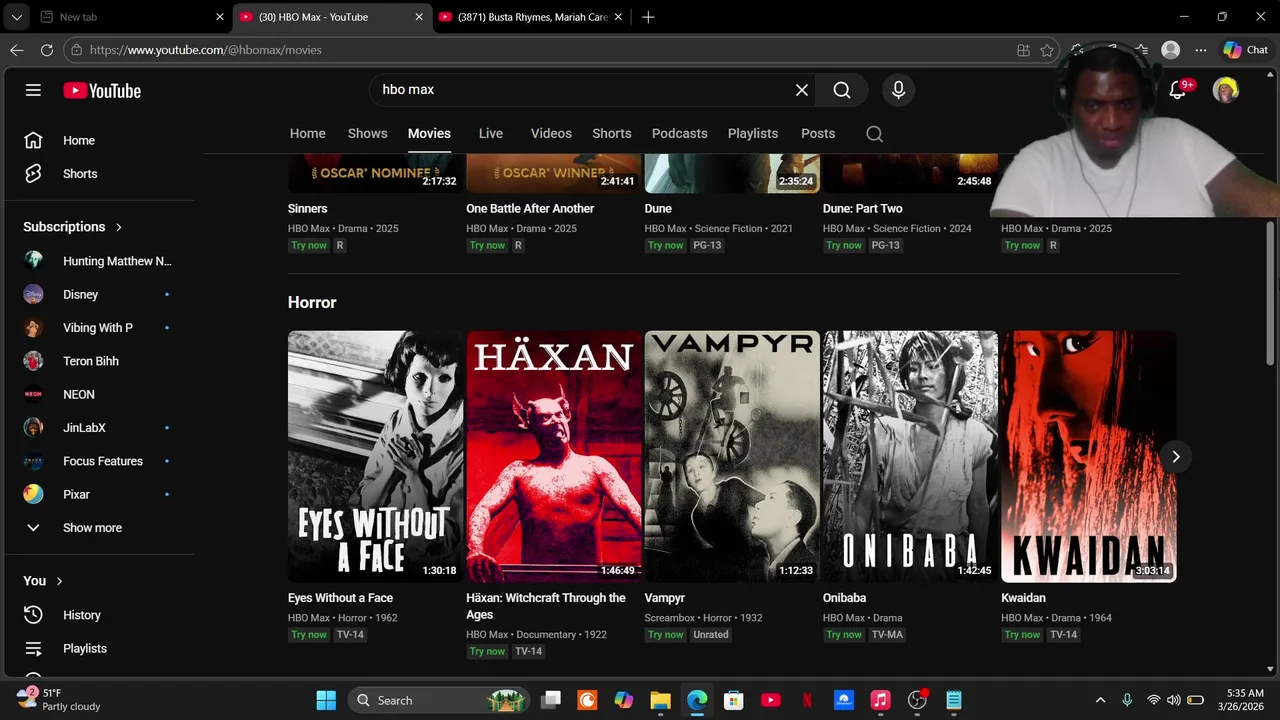Click Try now under Kwaidan
The image size is (1280, 720).
[1022, 635]
